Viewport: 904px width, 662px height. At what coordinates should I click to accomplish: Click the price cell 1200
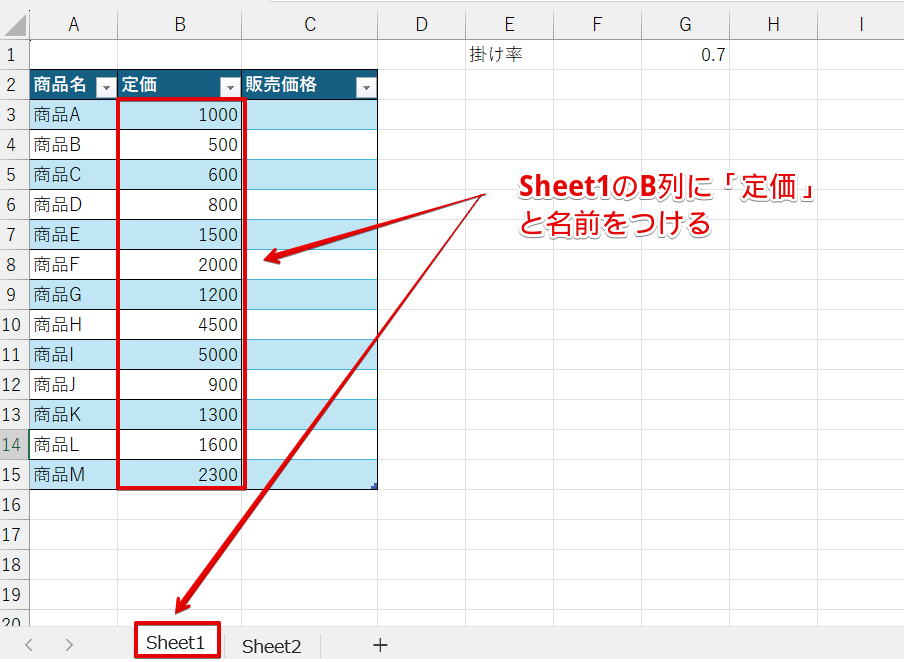179,295
